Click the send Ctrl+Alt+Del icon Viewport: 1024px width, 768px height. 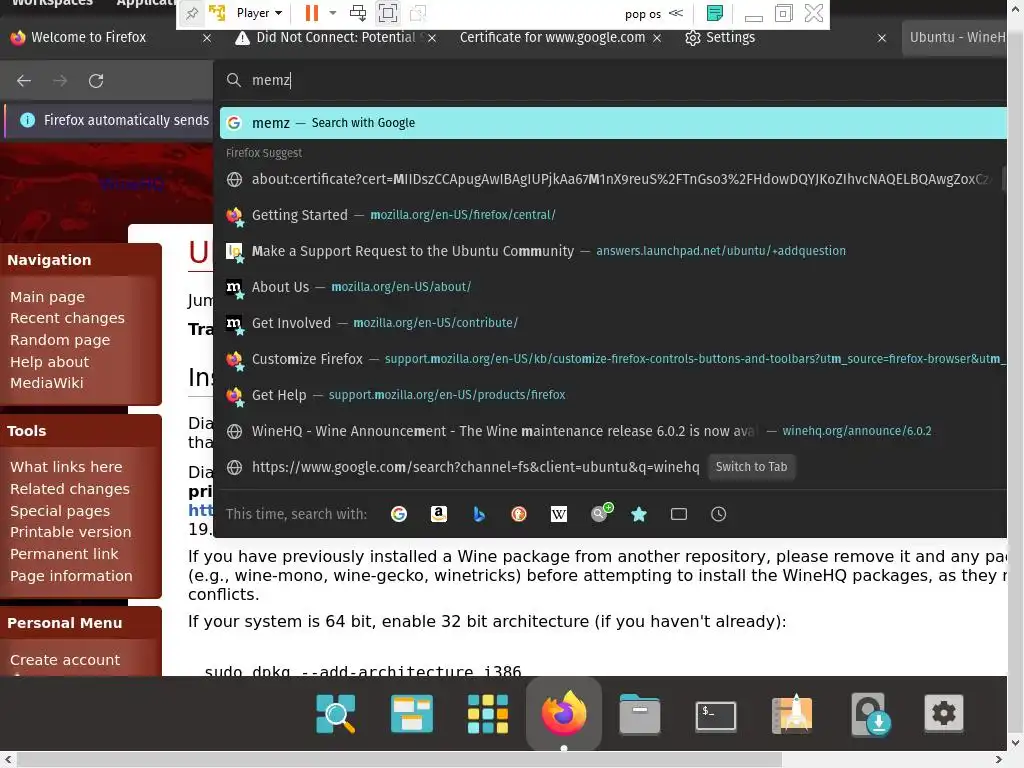(357, 12)
